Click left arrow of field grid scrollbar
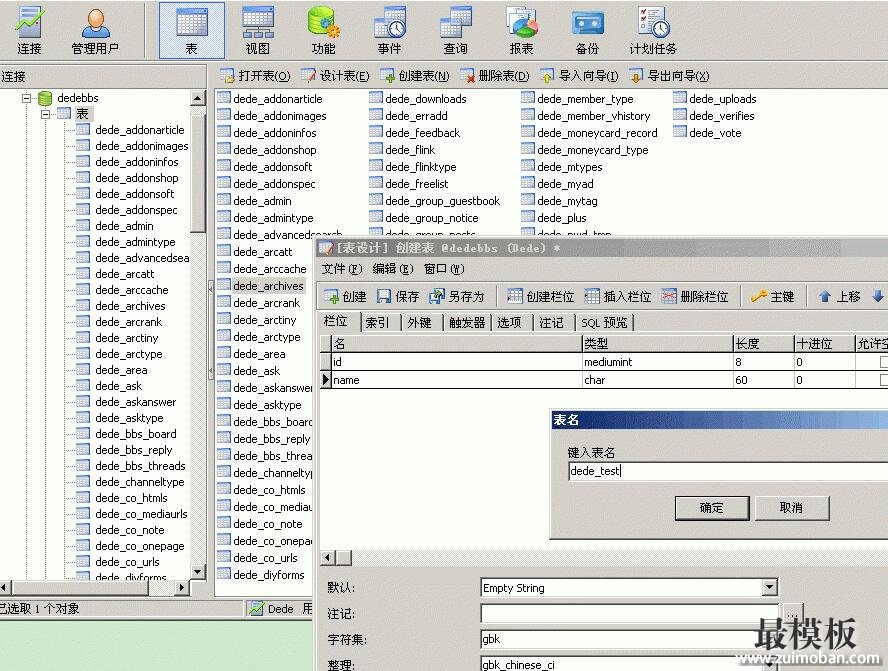888x671 pixels. click(327, 558)
